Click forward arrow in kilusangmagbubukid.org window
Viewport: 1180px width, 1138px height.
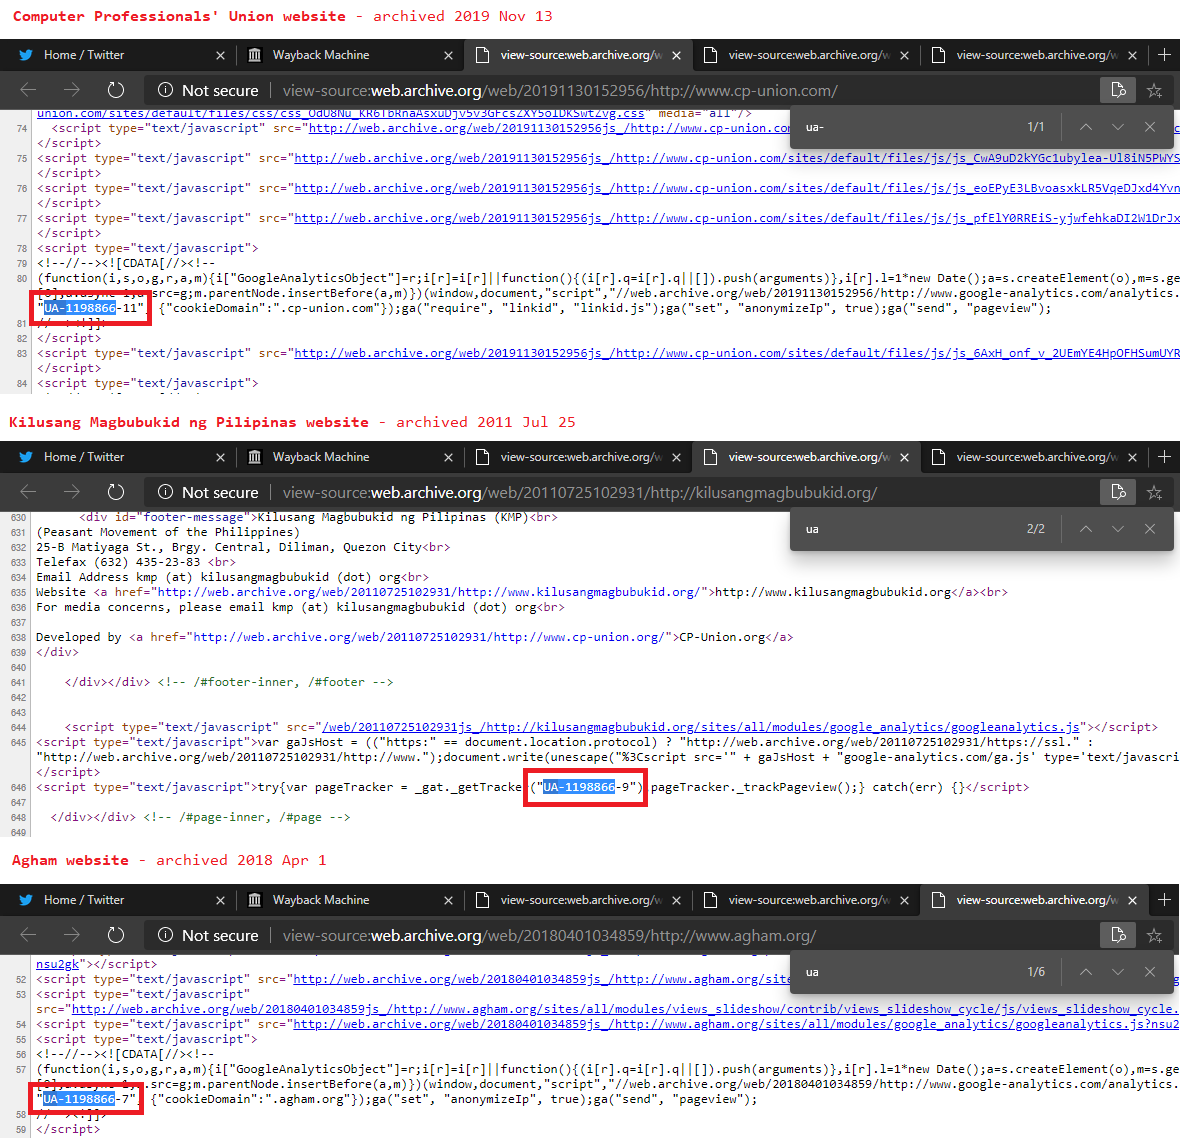(x=71, y=492)
